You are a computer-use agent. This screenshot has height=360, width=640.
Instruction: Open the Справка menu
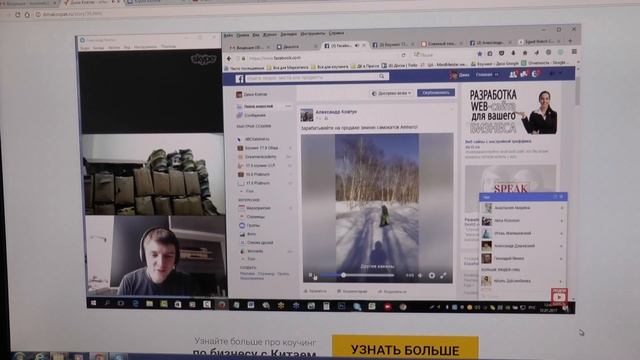click(336, 33)
